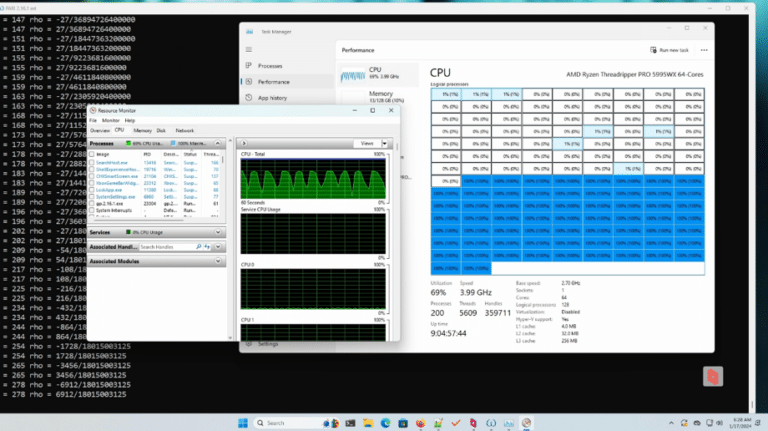This screenshot has width=768, height=431.
Task: Expand the Services section
Action: [x=218, y=232]
